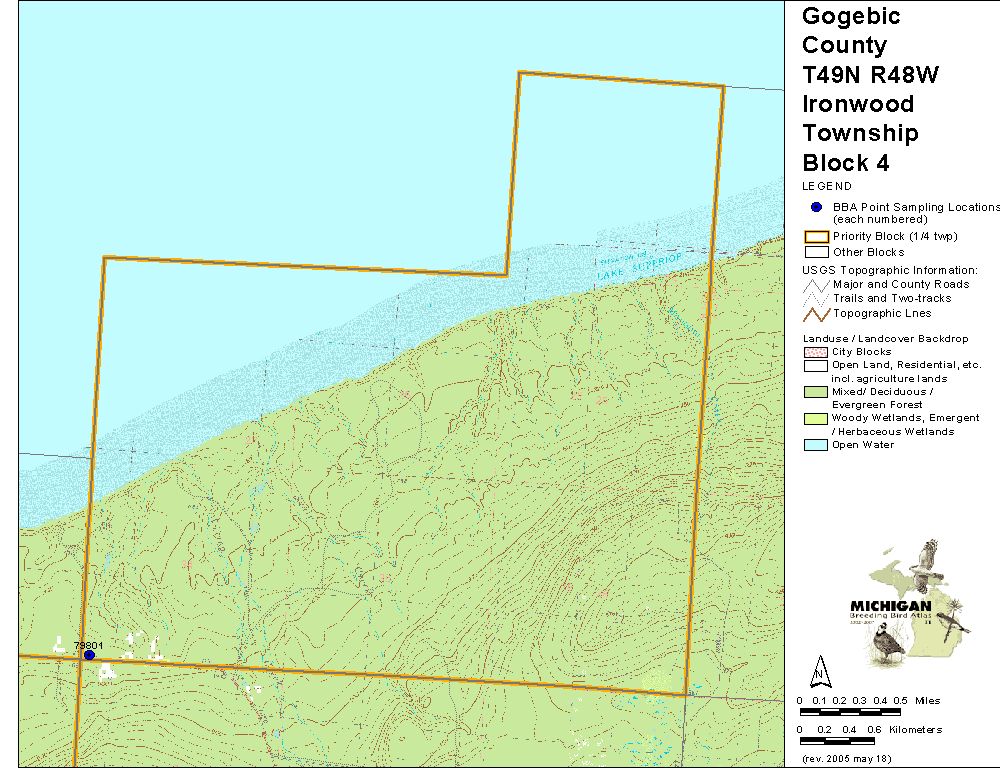Click the orange Priority Block legend box
The width and height of the screenshot is (1000, 768).
816,237
